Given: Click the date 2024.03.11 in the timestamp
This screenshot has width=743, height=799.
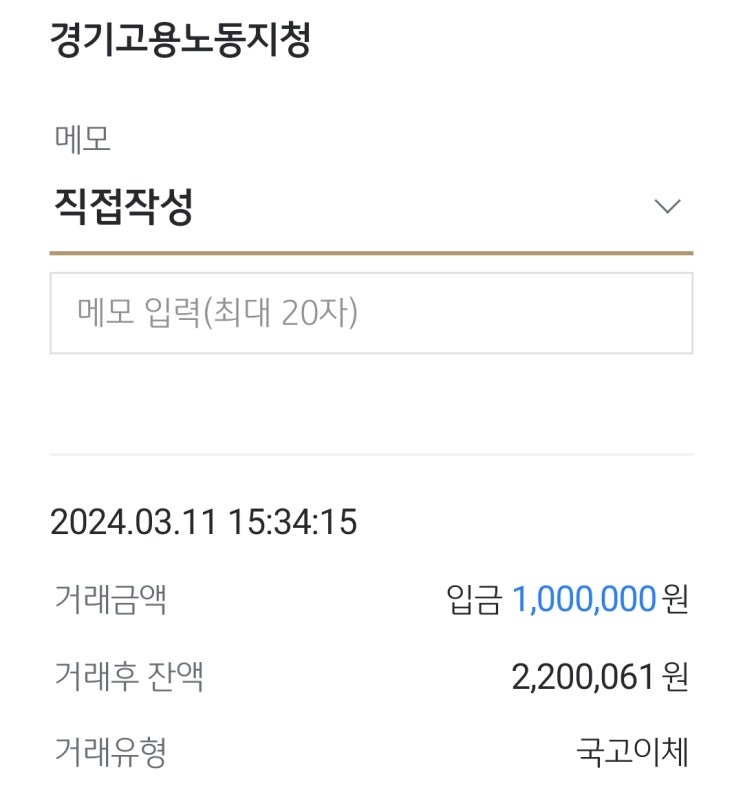Looking at the screenshot, I should coord(133,521).
